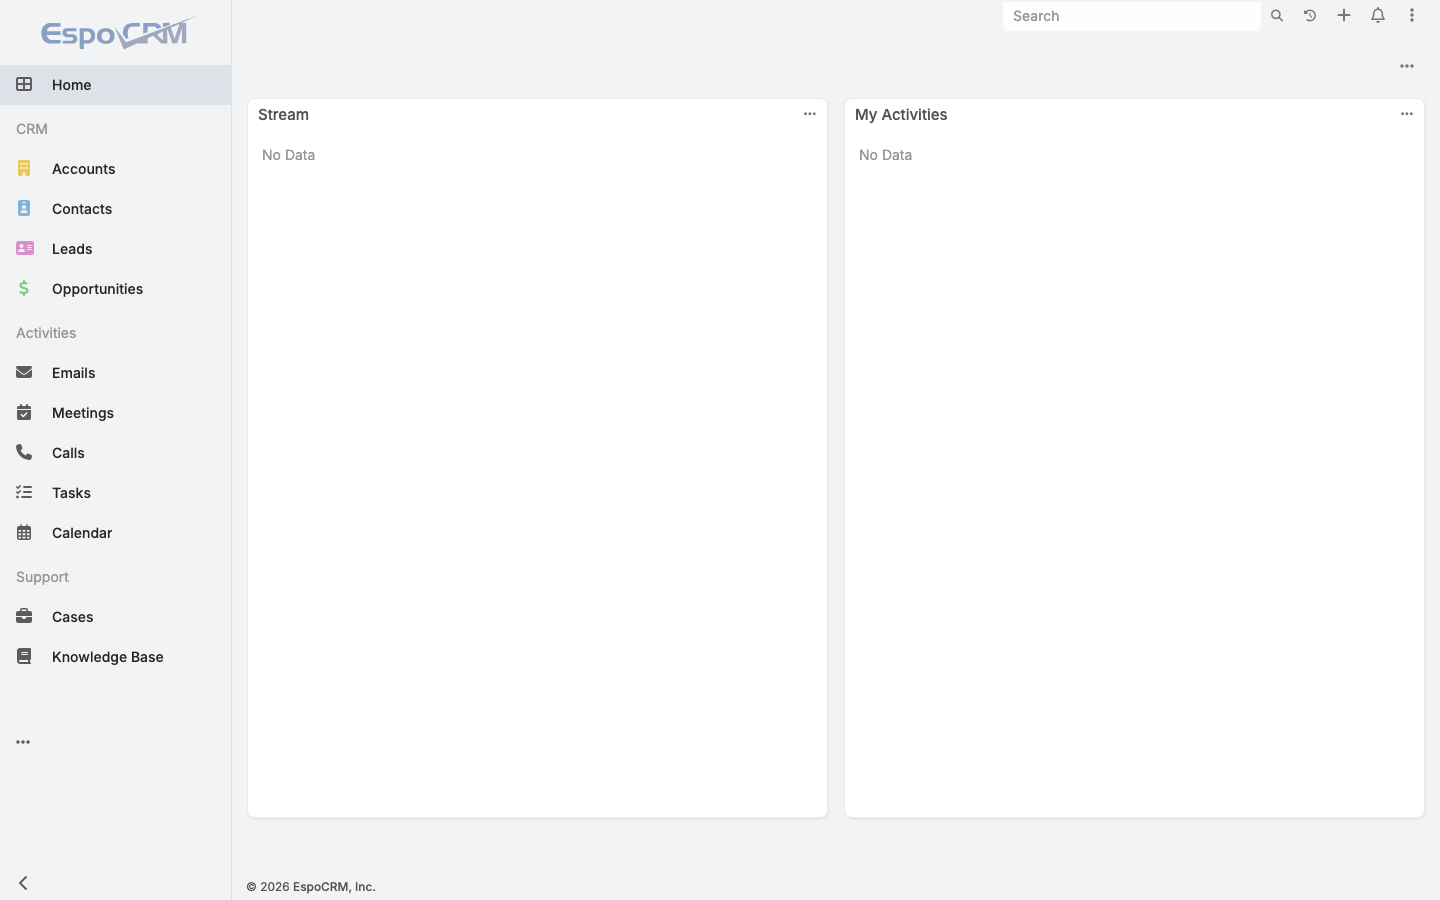Open the quick create plus icon
This screenshot has width=1440, height=900.
point(1344,16)
